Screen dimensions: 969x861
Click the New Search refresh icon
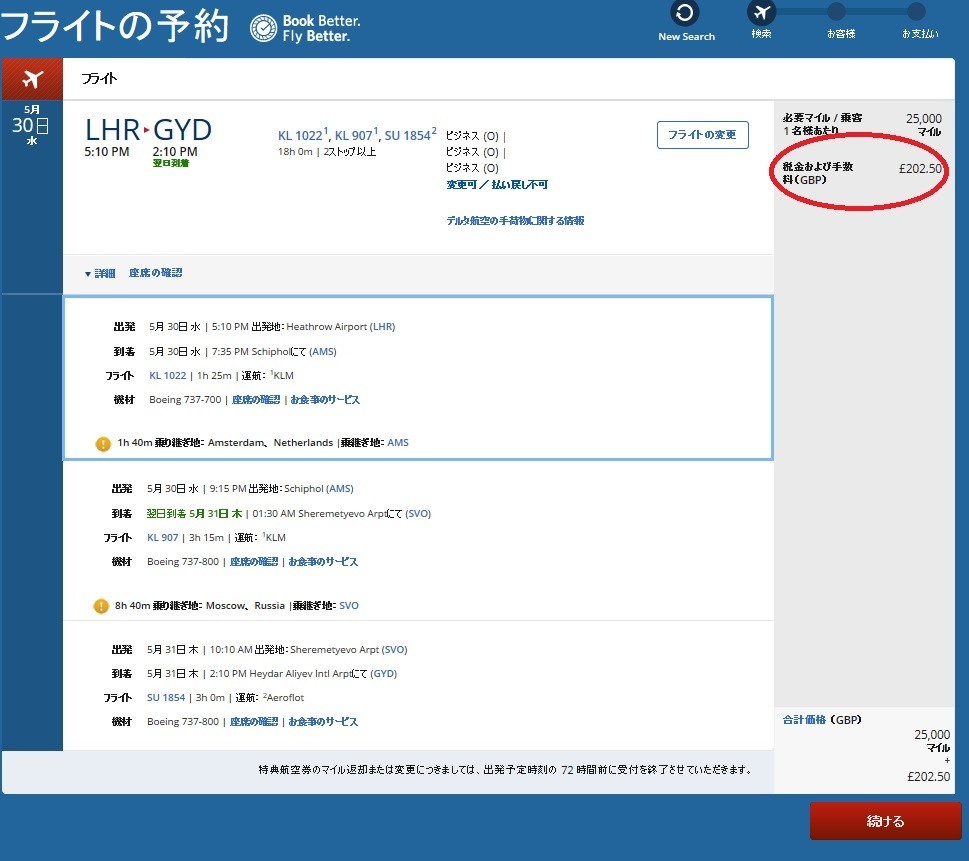pos(685,13)
